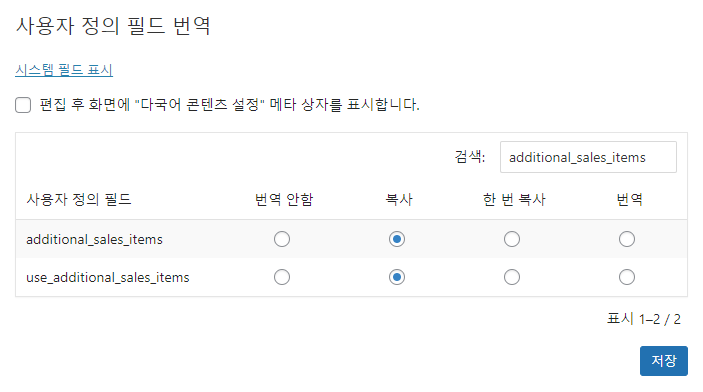Click the 번역 column header

click(x=629, y=199)
